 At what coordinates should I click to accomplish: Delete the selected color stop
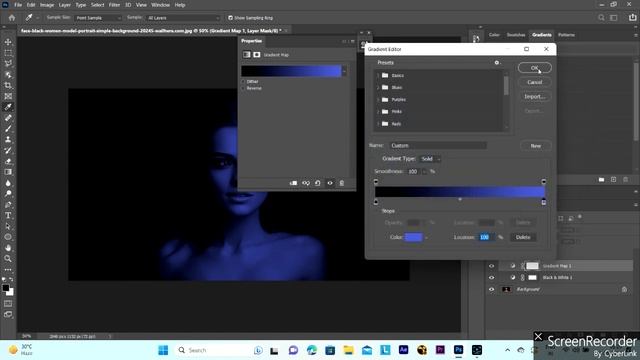tap(523, 237)
